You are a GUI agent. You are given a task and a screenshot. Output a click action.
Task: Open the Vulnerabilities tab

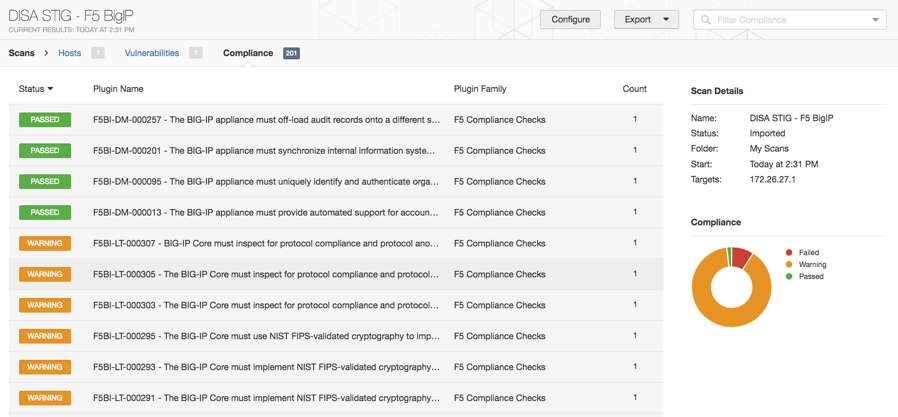(152, 53)
